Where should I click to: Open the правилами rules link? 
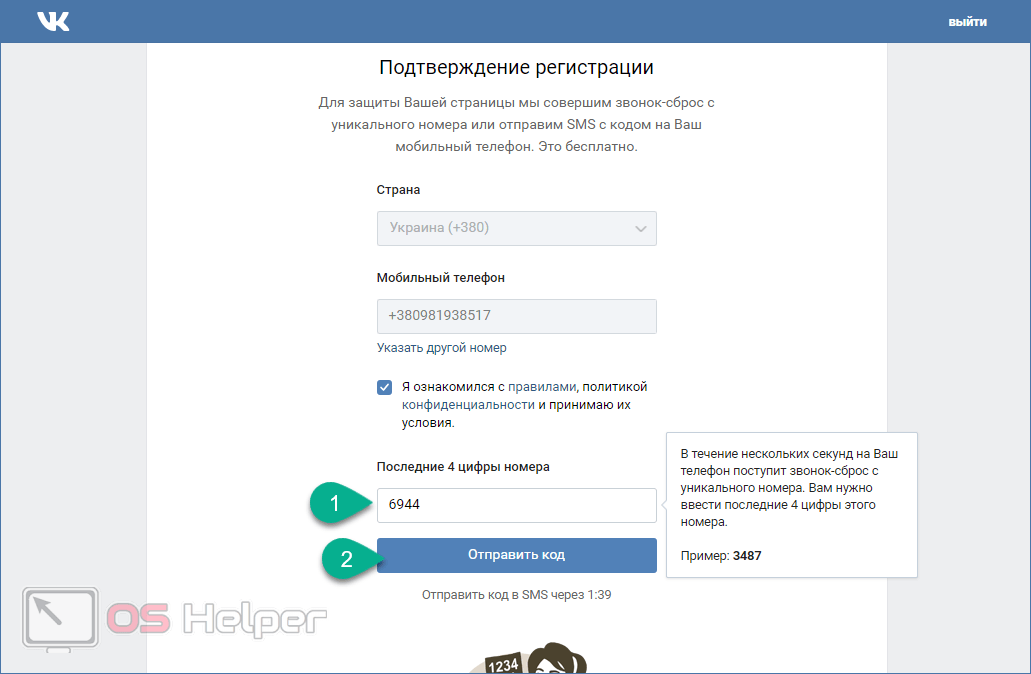tap(542, 387)
